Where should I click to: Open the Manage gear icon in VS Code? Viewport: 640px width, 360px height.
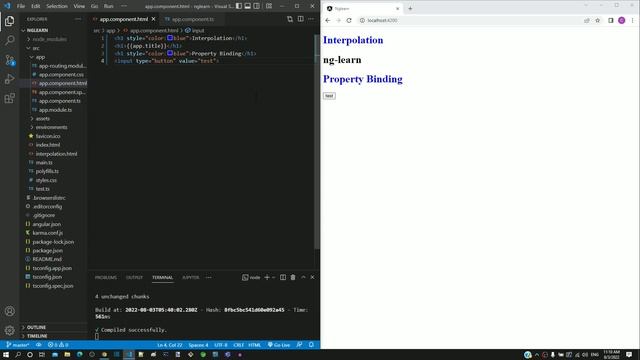pyautogui.click(x=9, y=330)
